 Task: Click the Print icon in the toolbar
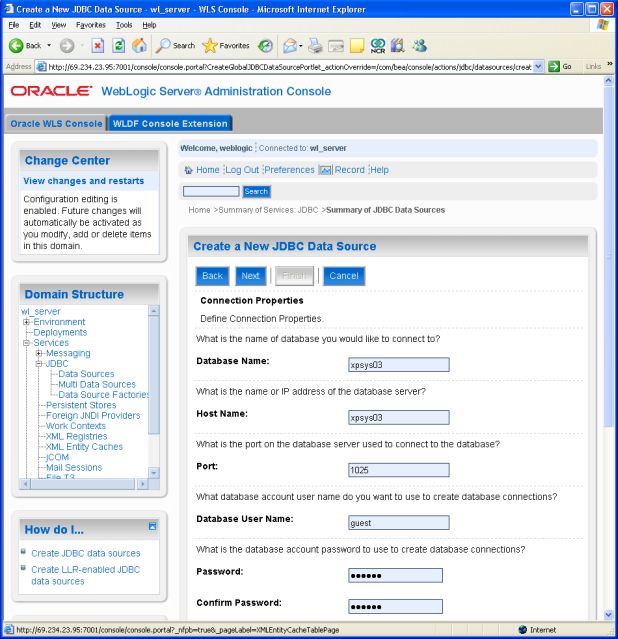click(x=315, y=46)
